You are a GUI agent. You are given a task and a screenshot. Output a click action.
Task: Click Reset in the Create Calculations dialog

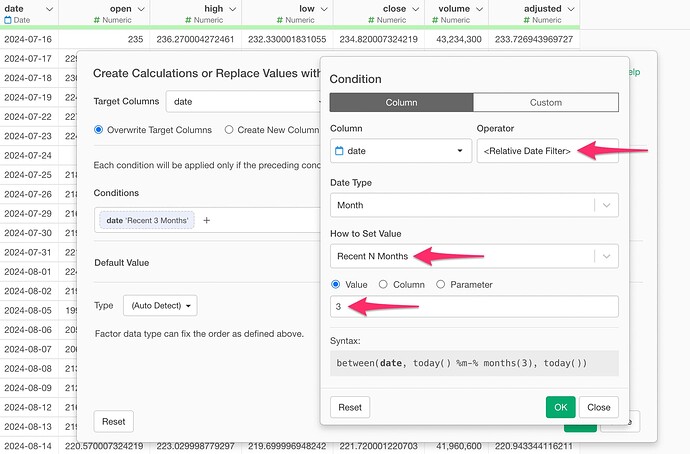tap(114, 421)
